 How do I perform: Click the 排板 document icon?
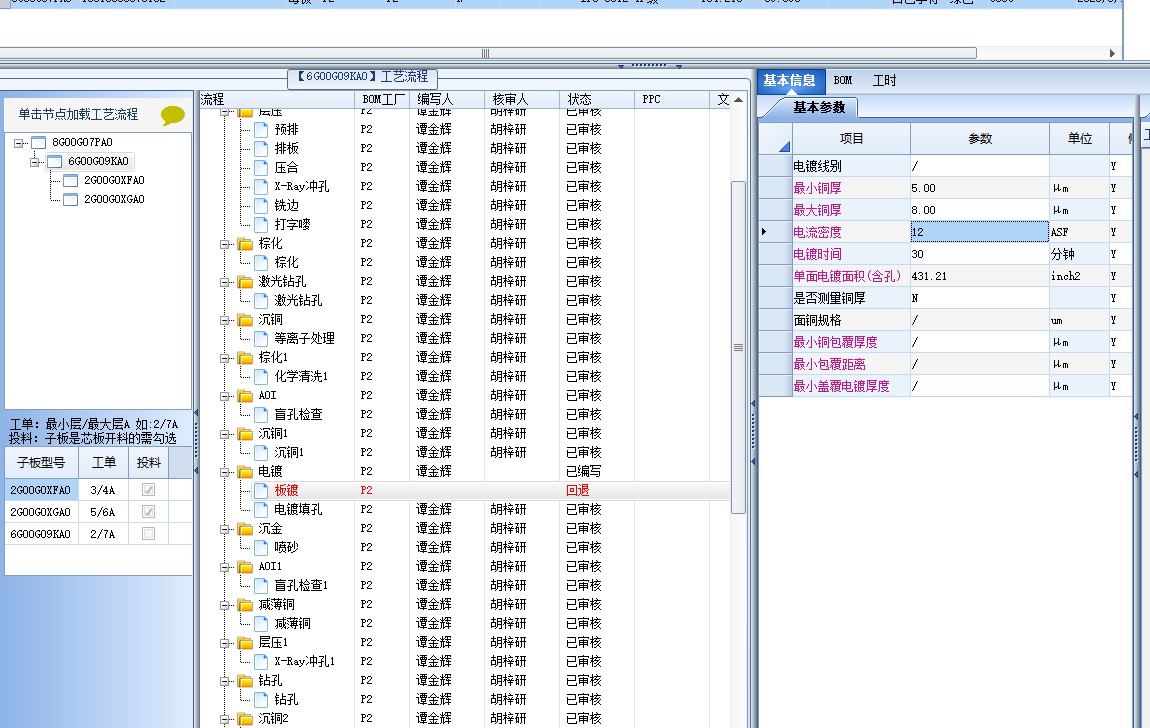(x=261, y=149)
